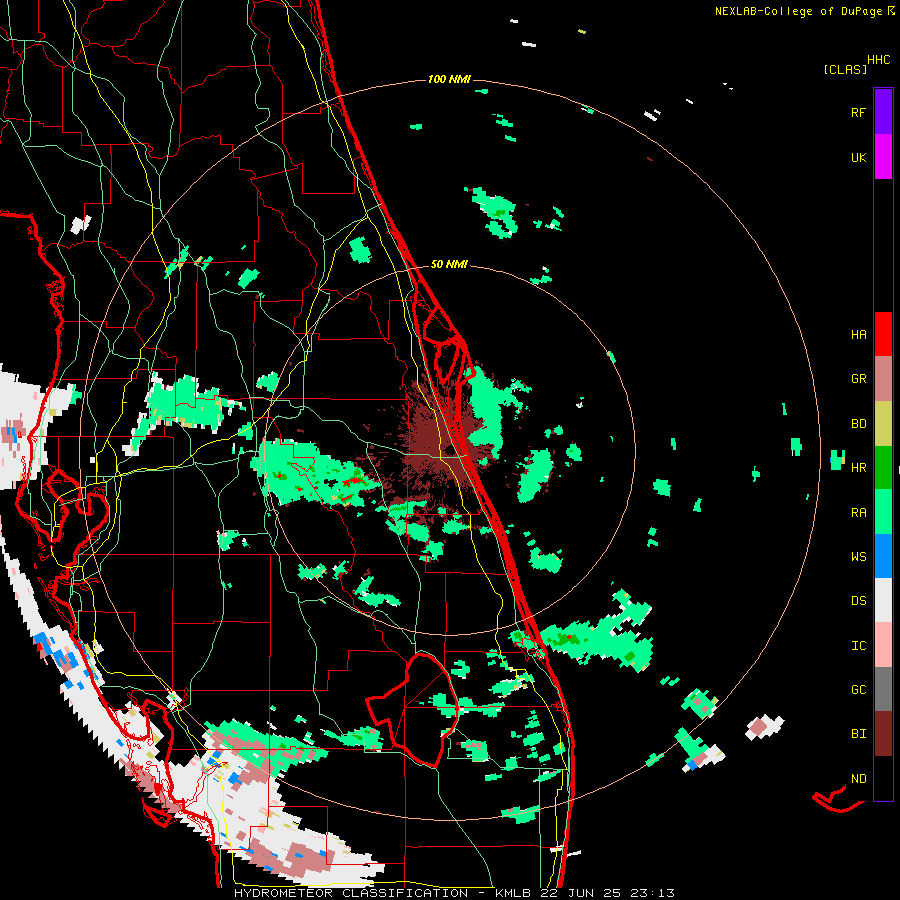The height and width of the screenshot is (900, 900).
Task: Select the BD yellow legend swatch
Action: click(883, 423)
